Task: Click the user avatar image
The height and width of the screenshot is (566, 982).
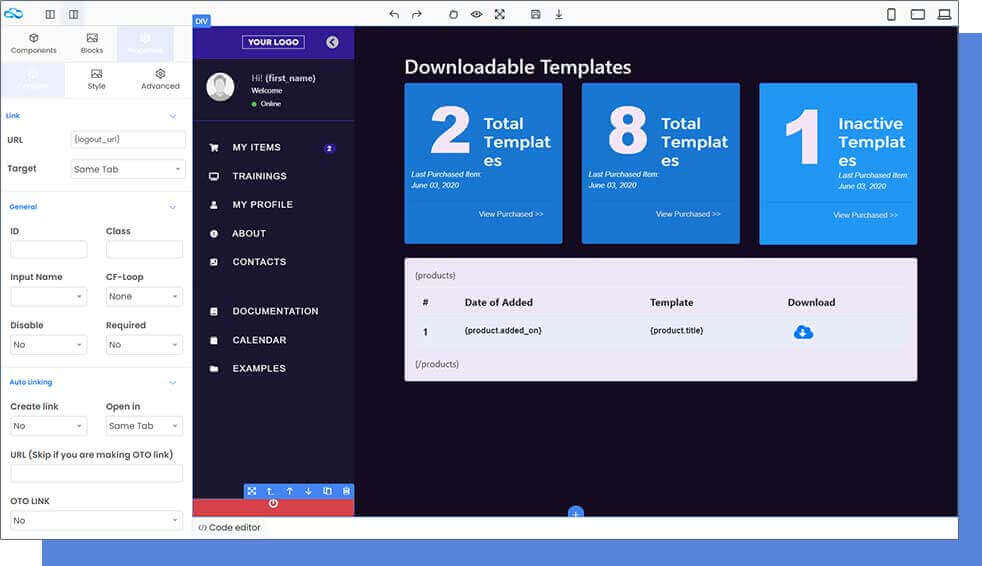Action: coord(220,87)
